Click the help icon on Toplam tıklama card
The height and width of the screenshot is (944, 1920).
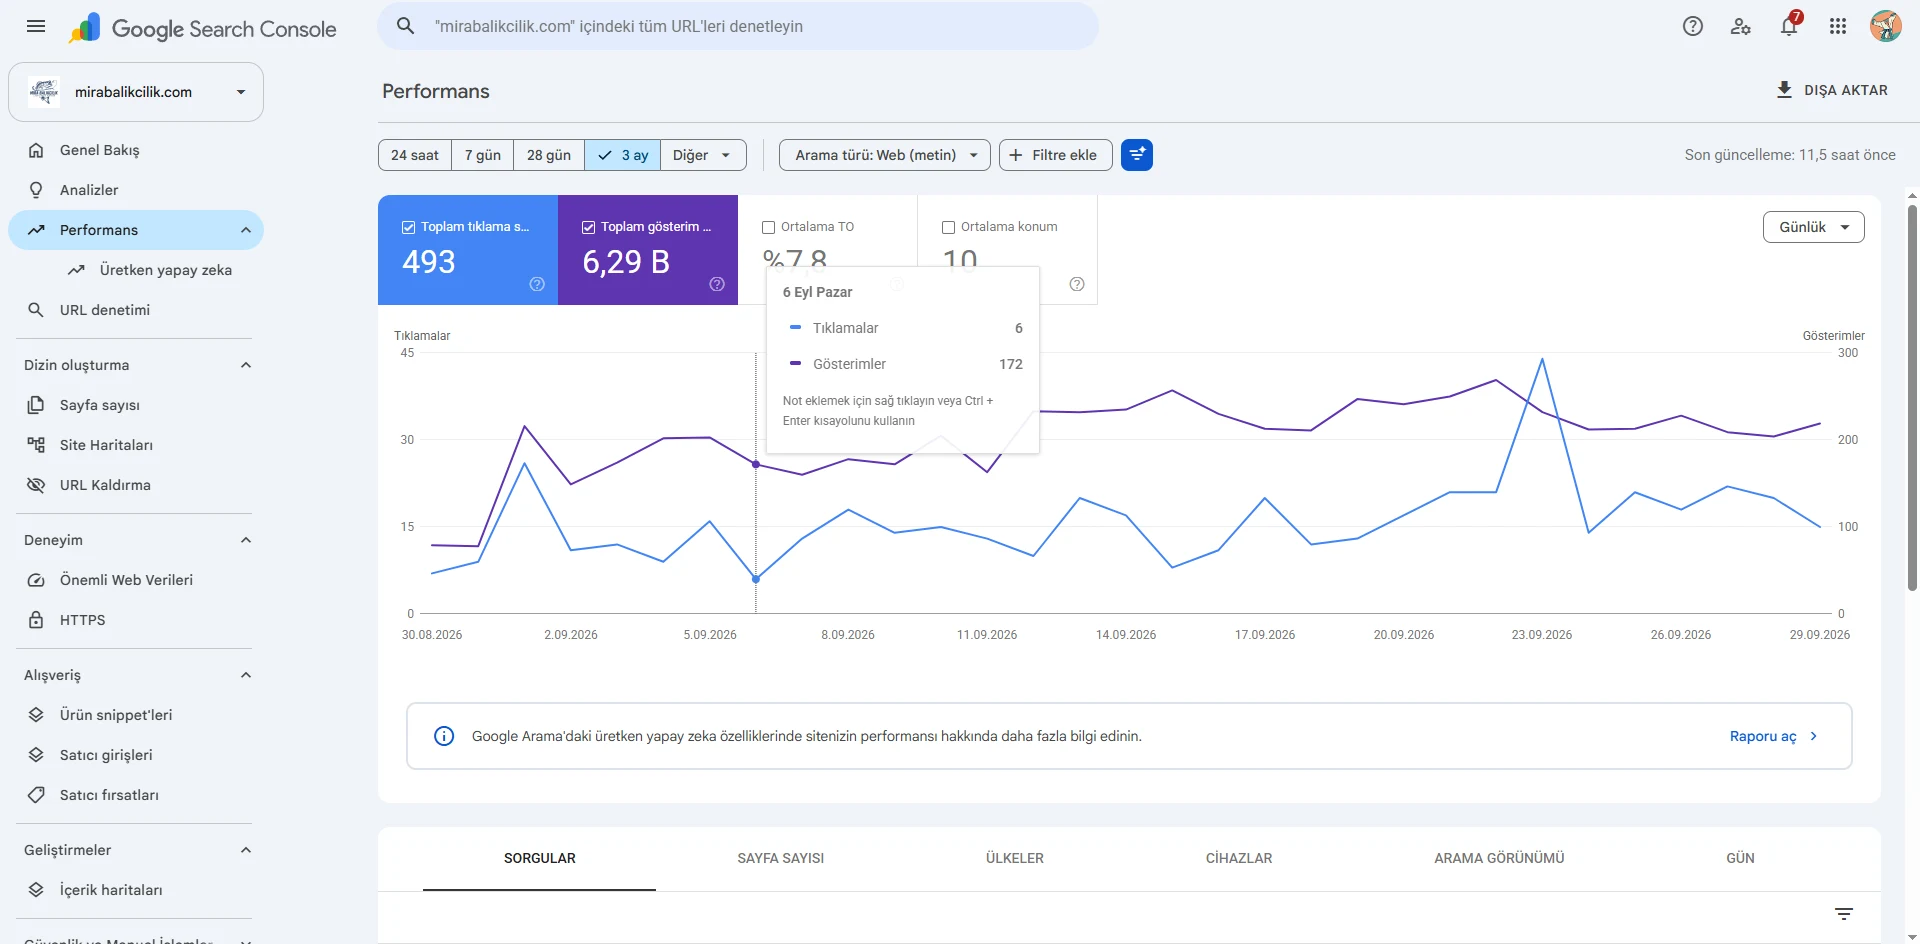tap(537, 284)
